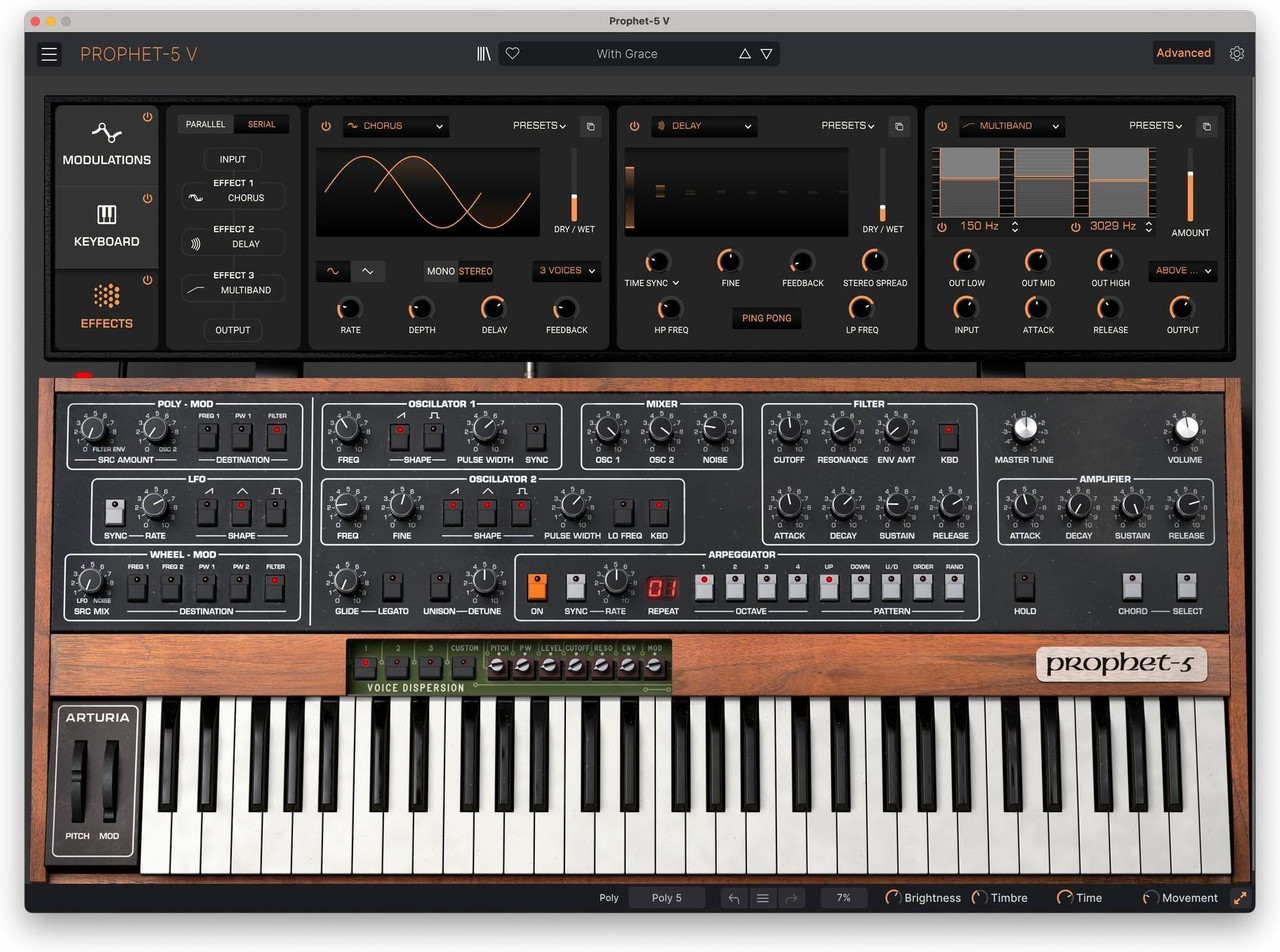This screenshot has height=952, width=1280.
Task: Open the preset library browser icon
Action: [x=484, y=54]
